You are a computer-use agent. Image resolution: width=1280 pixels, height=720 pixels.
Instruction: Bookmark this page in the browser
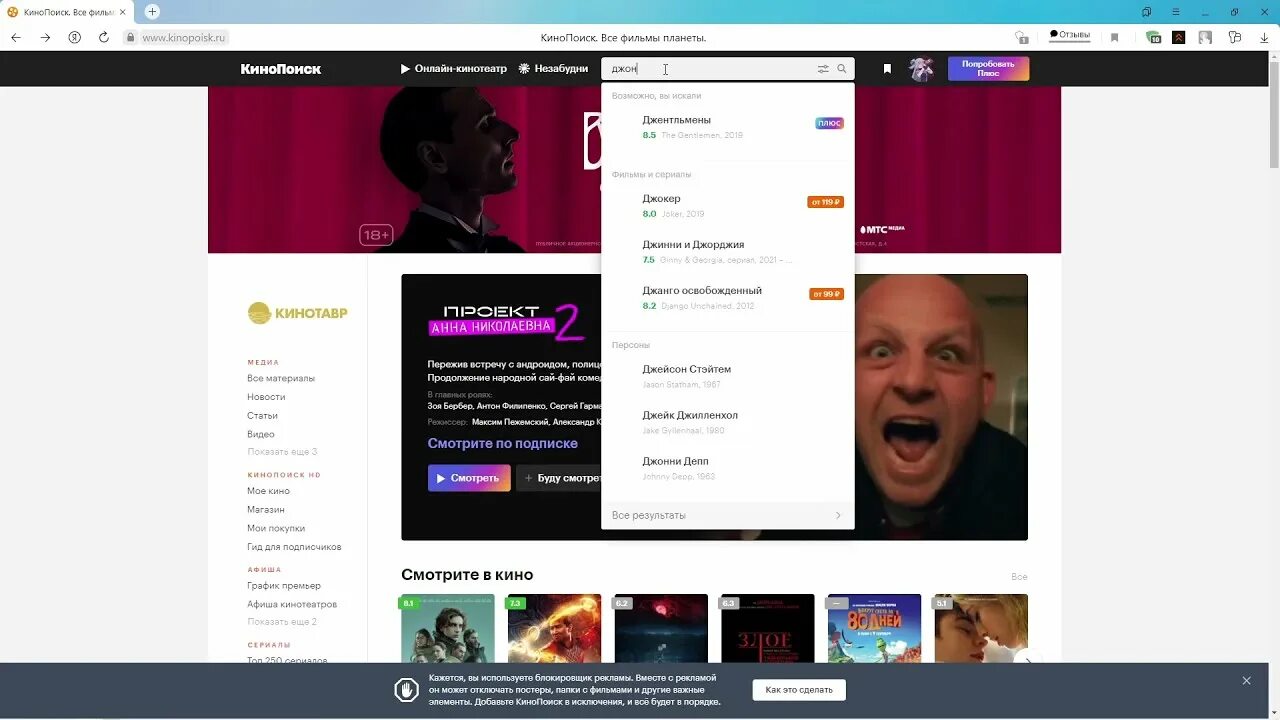1114,37
